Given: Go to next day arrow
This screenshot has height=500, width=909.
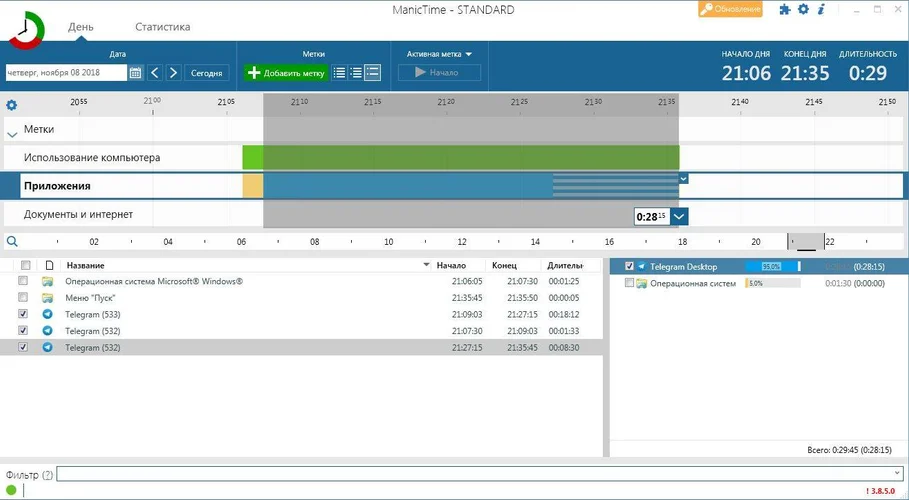Looking at the screenshot, I should (x=173, y=73).
